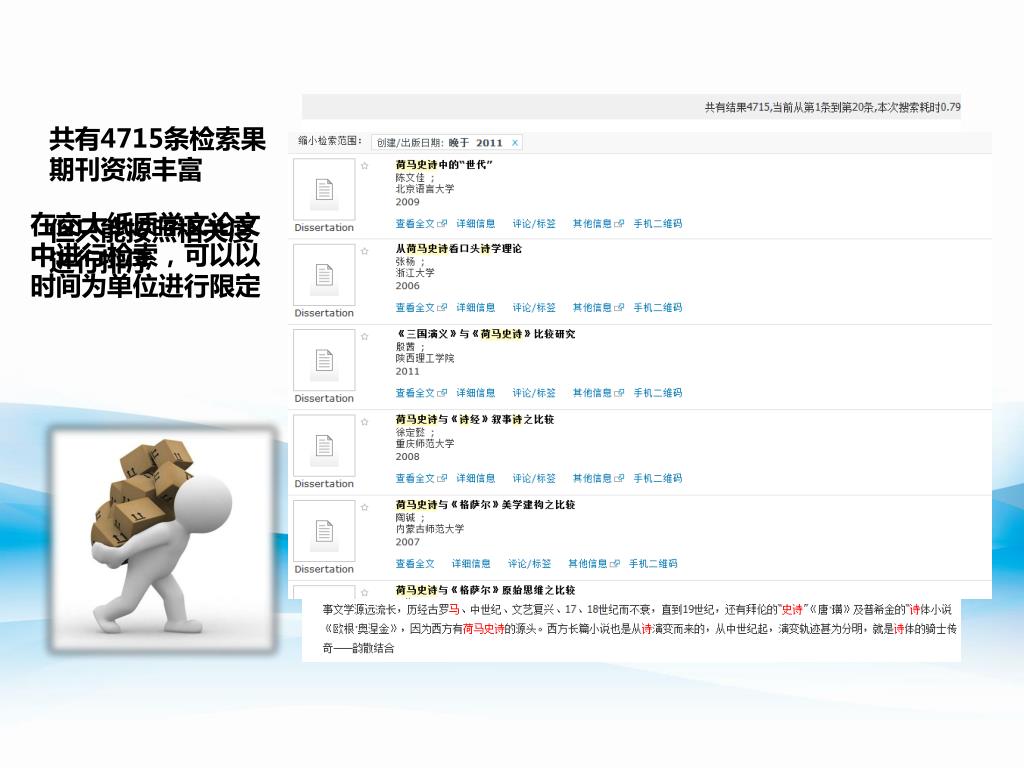Open 详细信息 tab for 重庆师范大学 result

[x=475, y=479]
